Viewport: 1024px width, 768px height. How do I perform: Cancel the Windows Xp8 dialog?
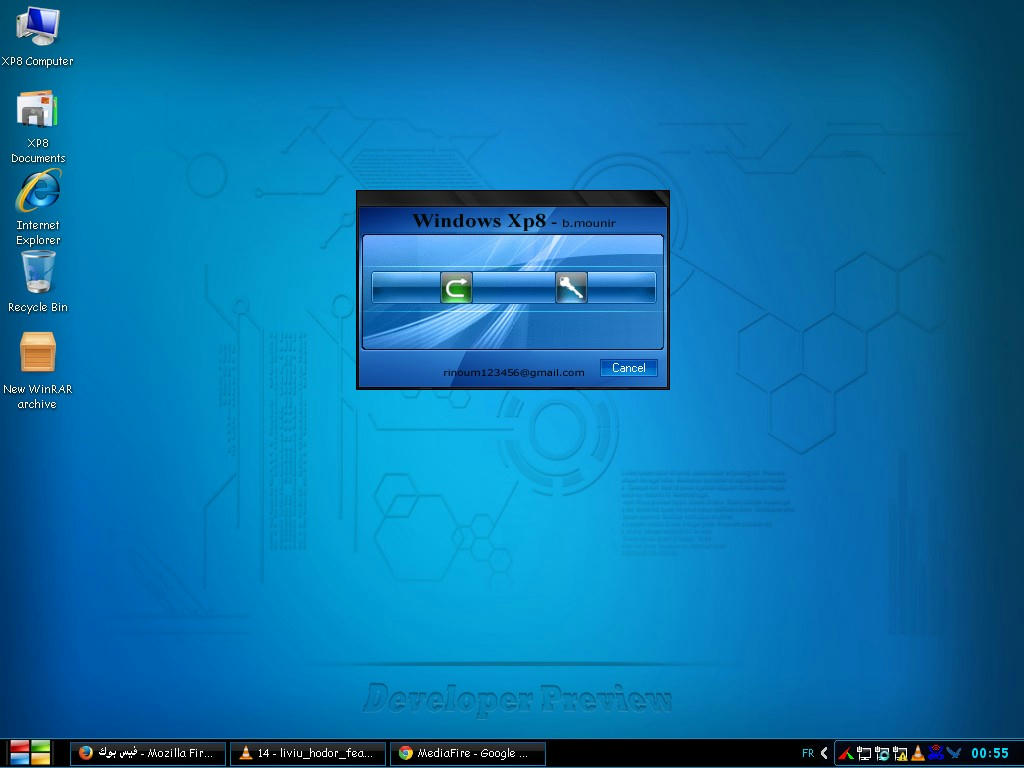coord(628,368)
